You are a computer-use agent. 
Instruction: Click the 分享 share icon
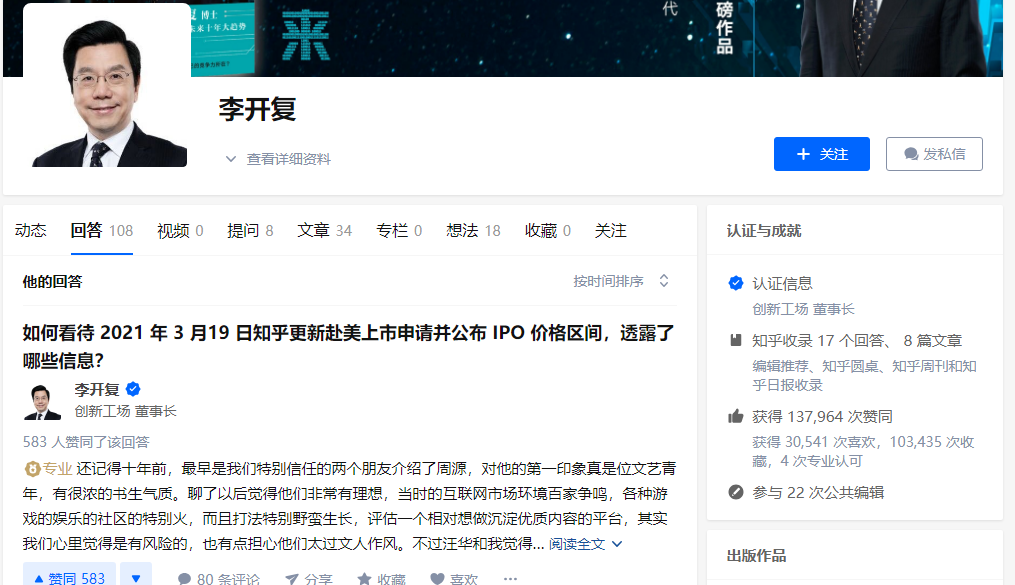click(290, 576)
